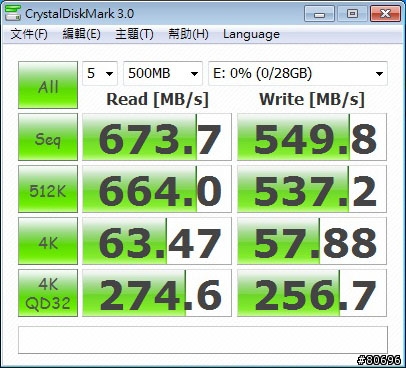
Task: Open the test count dropdown showing 5
Action: click(100, 73)
